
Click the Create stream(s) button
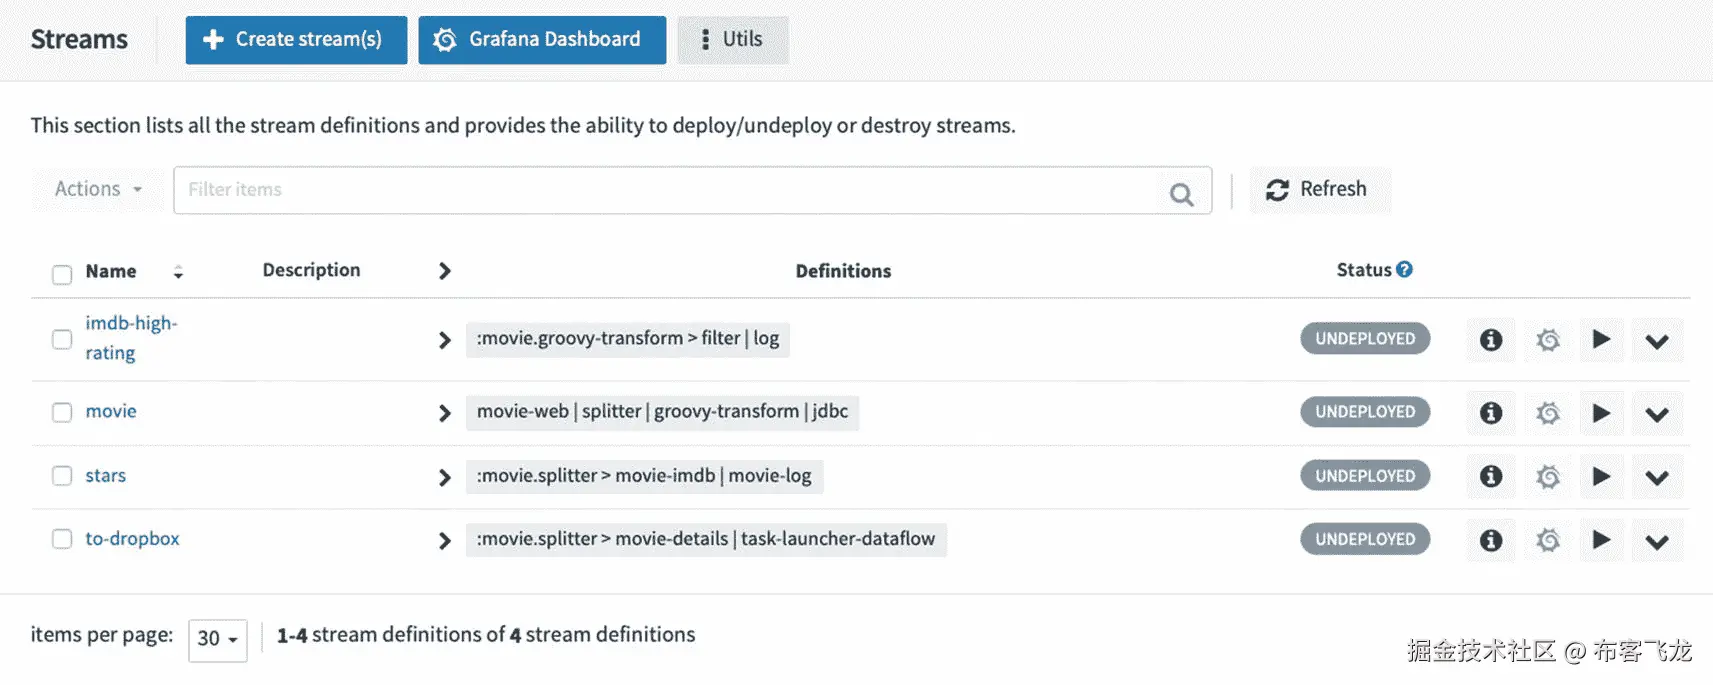[296, 40]
